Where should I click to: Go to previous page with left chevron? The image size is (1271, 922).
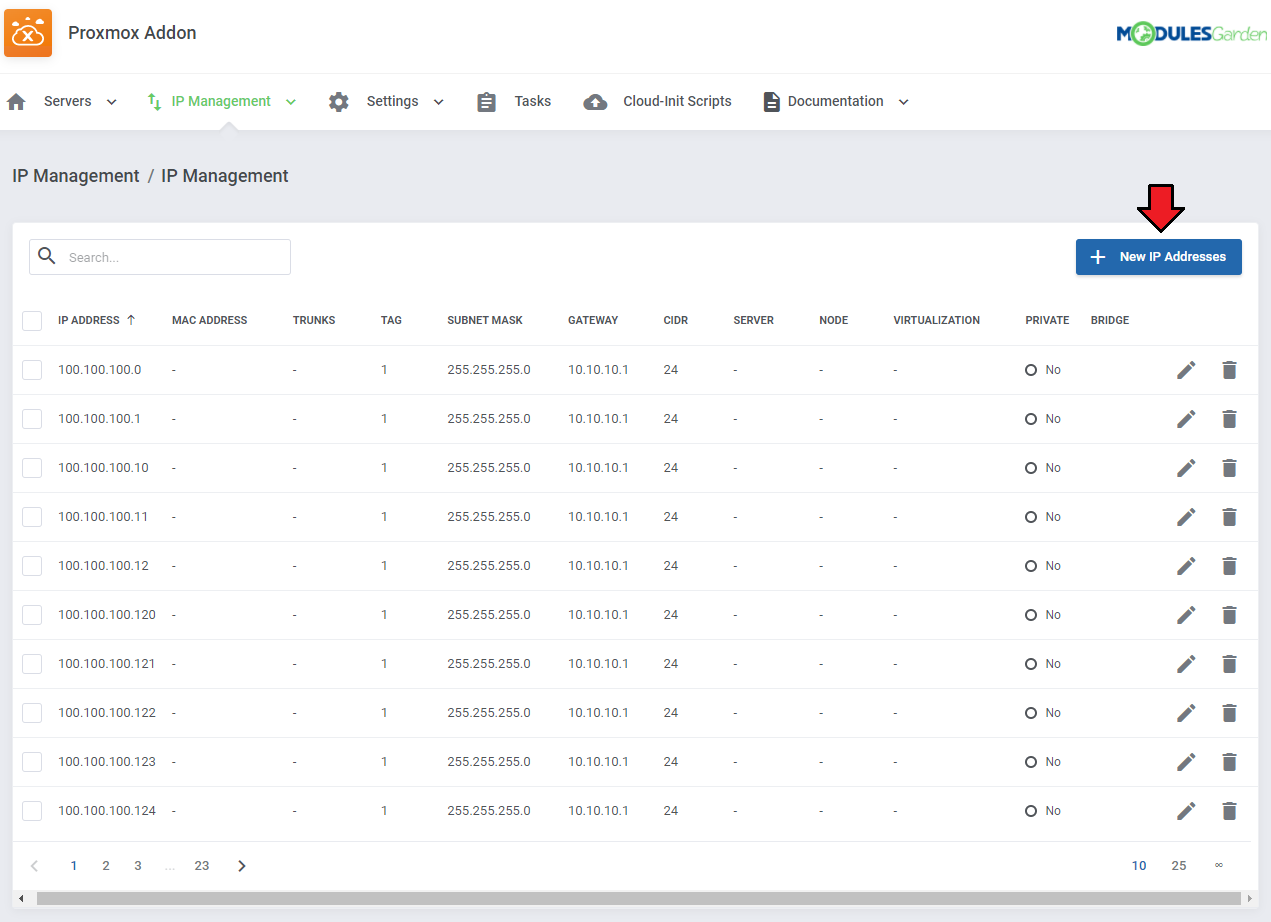click(x=34, y=866)
